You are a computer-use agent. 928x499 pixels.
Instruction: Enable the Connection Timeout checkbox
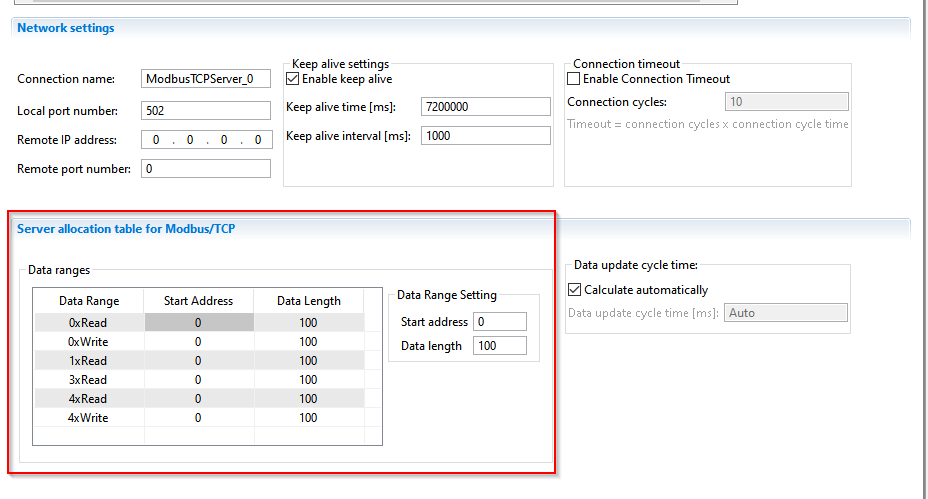[x=573, y=79]
